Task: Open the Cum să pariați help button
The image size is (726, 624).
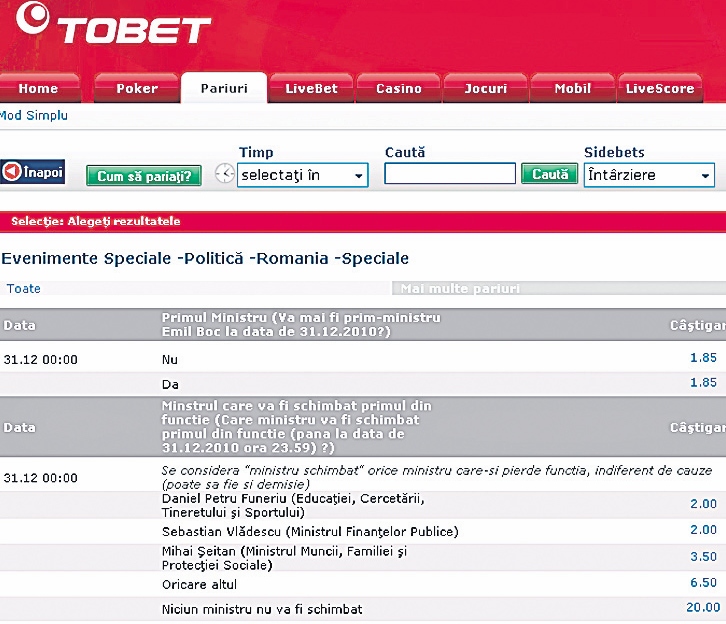Action: [x=144, y=176]
